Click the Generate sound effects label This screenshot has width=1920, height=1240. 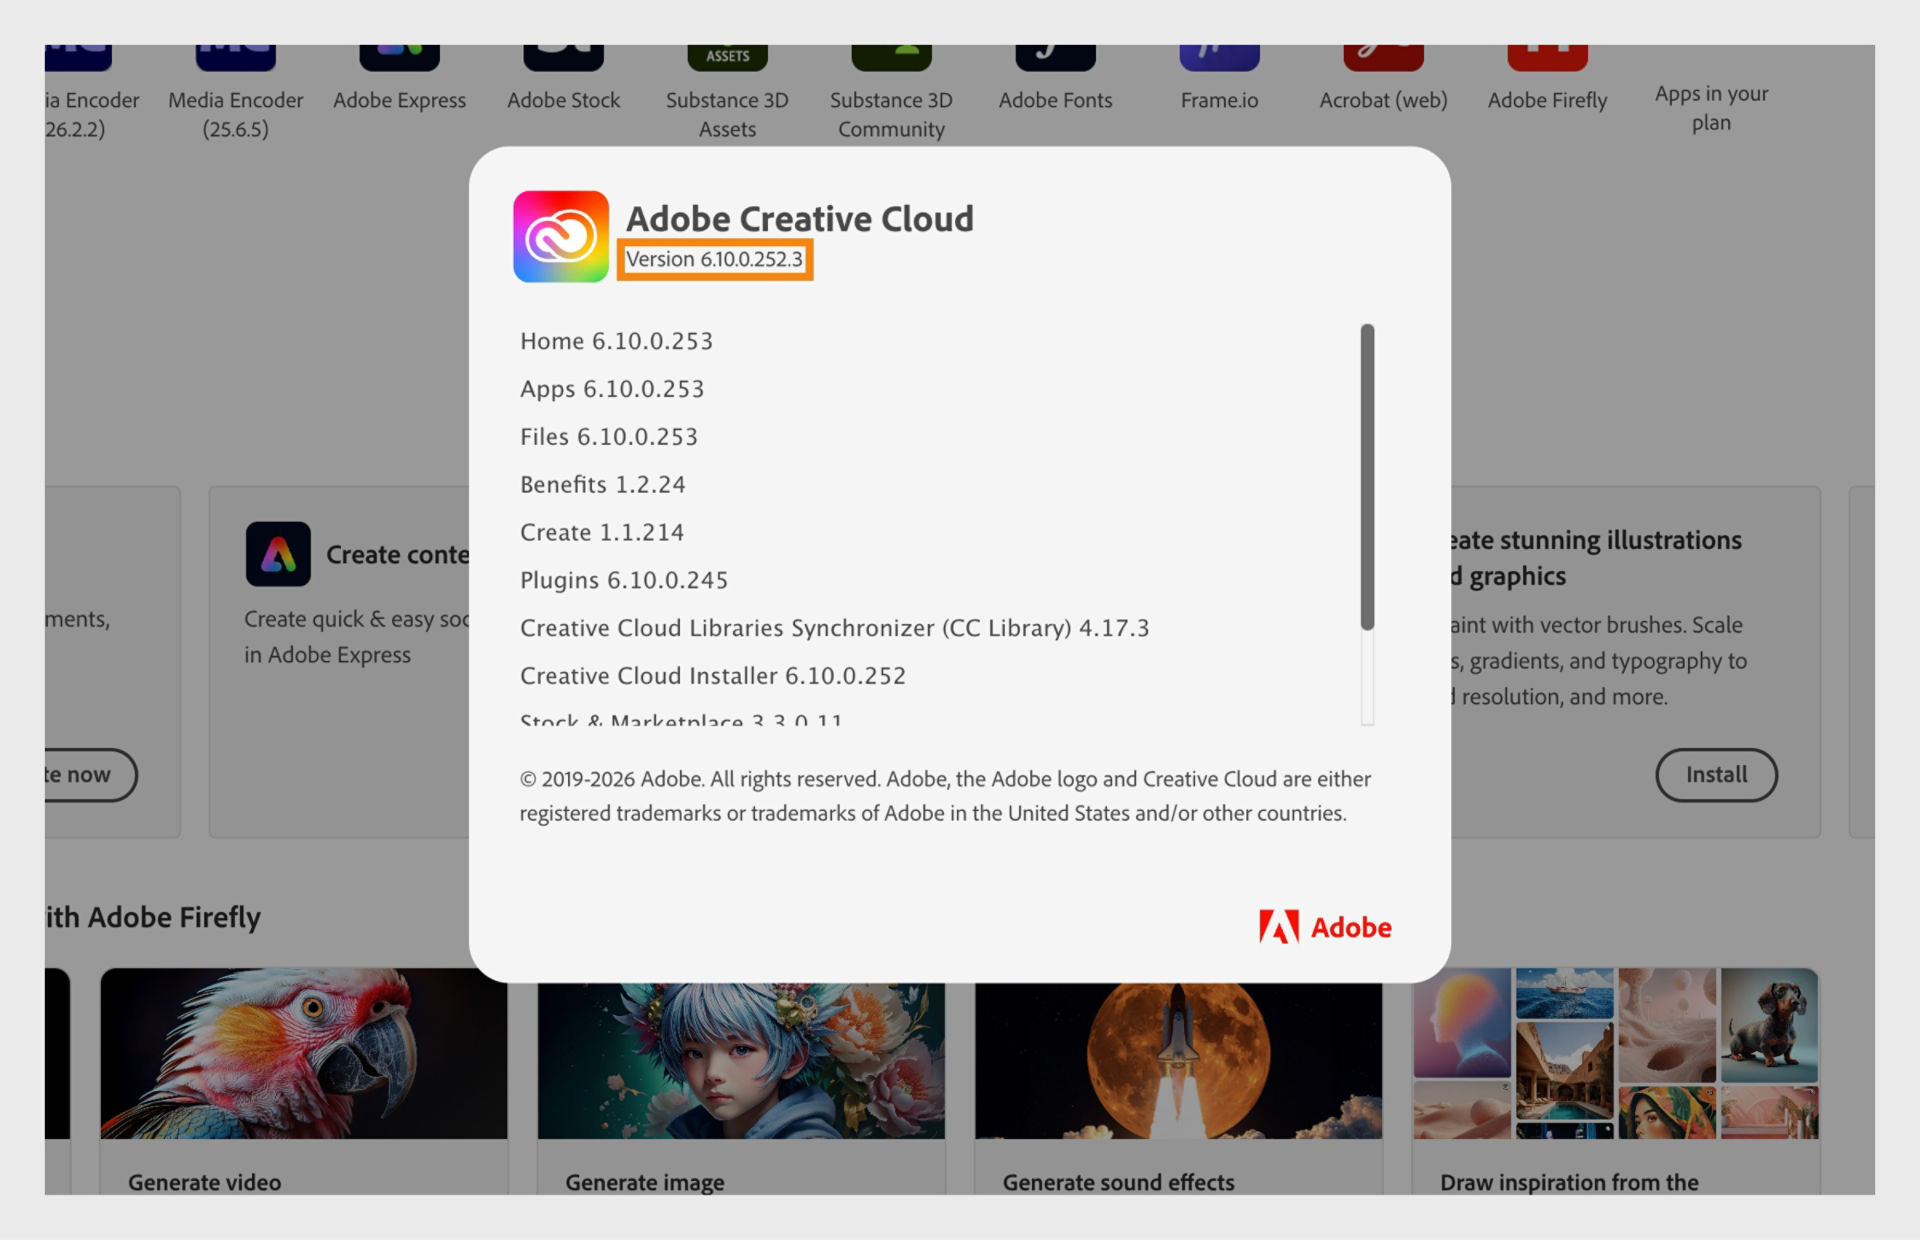(1119, 1182)
